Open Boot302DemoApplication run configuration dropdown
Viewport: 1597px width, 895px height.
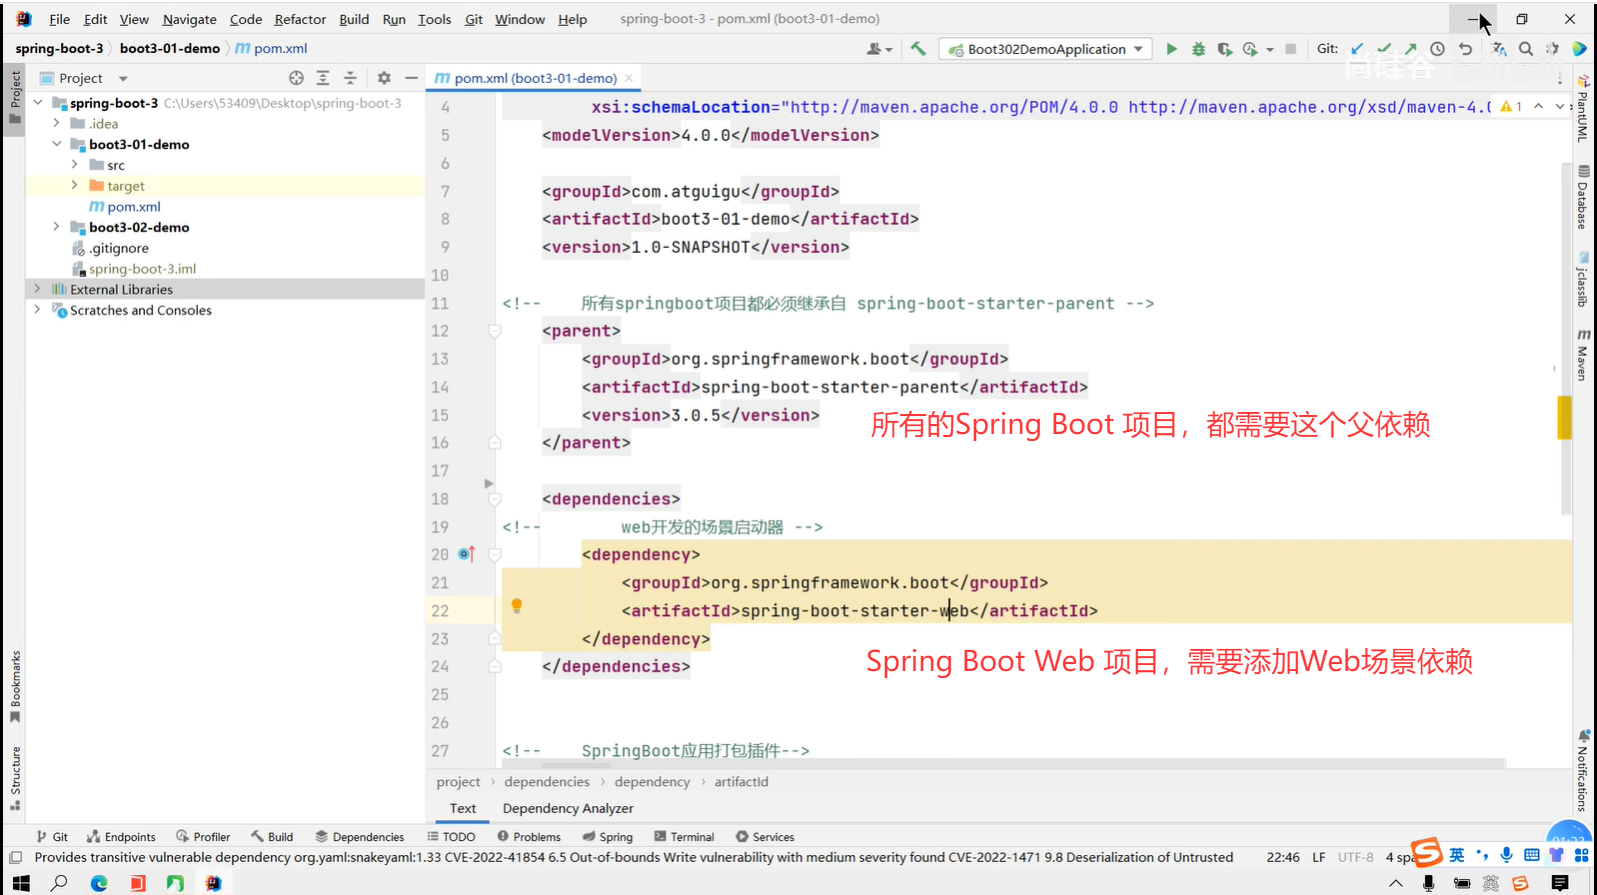pos(1045,49)
